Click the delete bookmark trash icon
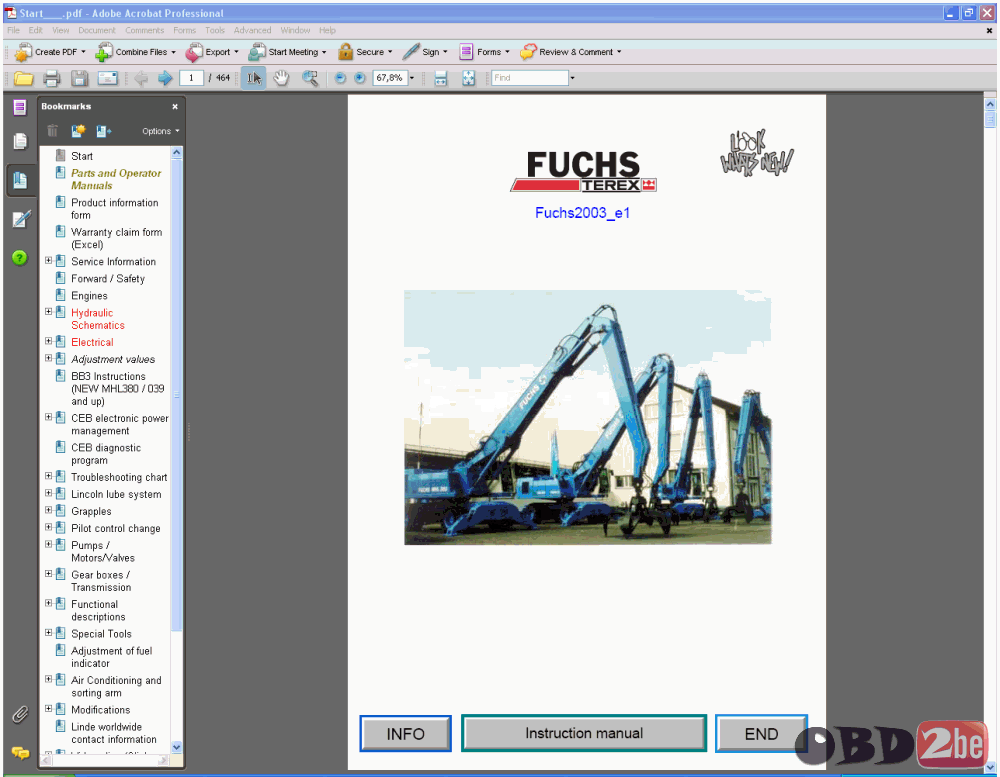 tap(52, 131)
